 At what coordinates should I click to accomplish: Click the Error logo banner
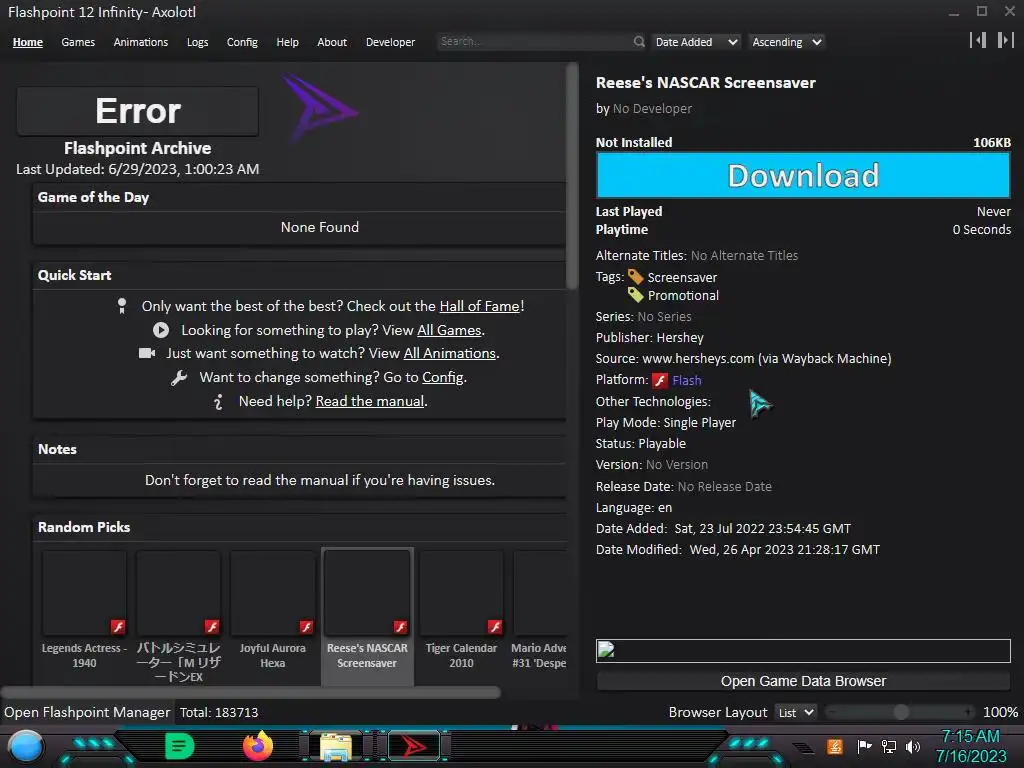(x=138, y=111)
